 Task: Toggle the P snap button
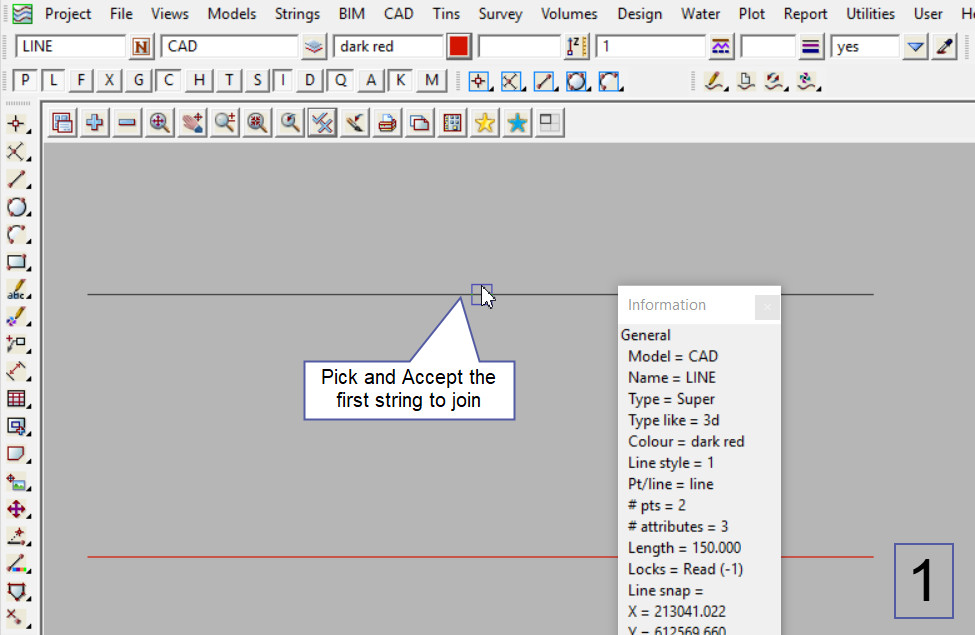click(x=26, y=81)
